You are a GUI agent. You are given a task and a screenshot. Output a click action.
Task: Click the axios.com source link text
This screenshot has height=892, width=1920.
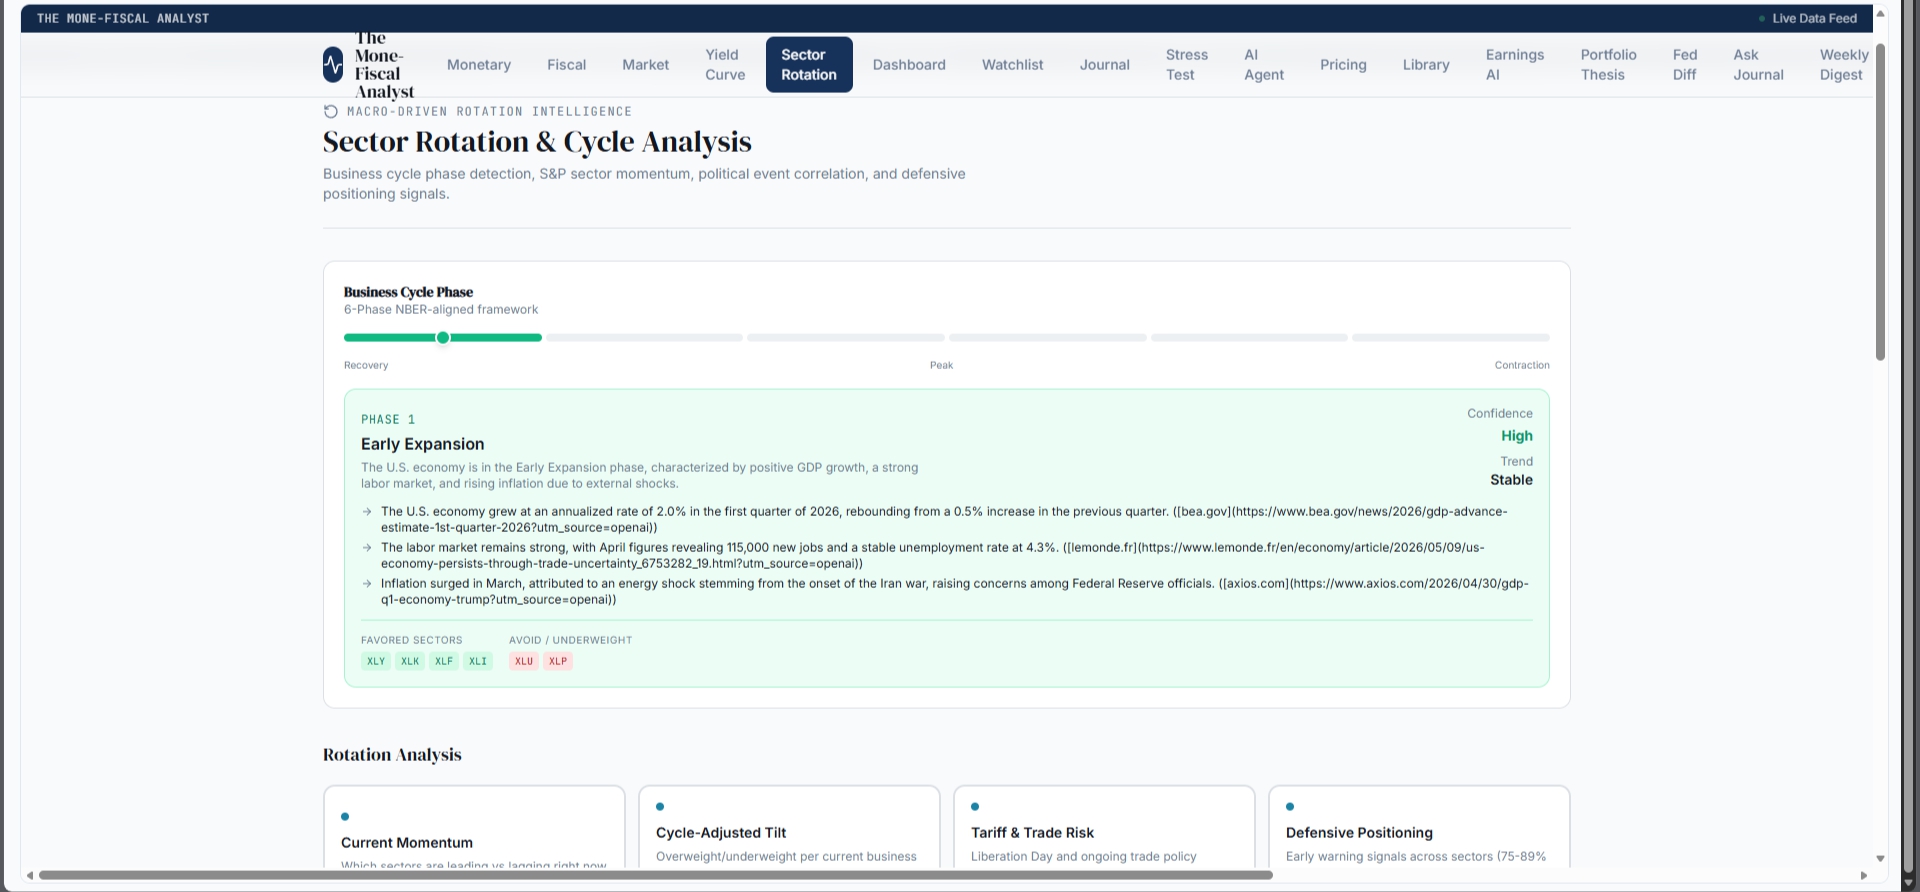tap(954, 591)
